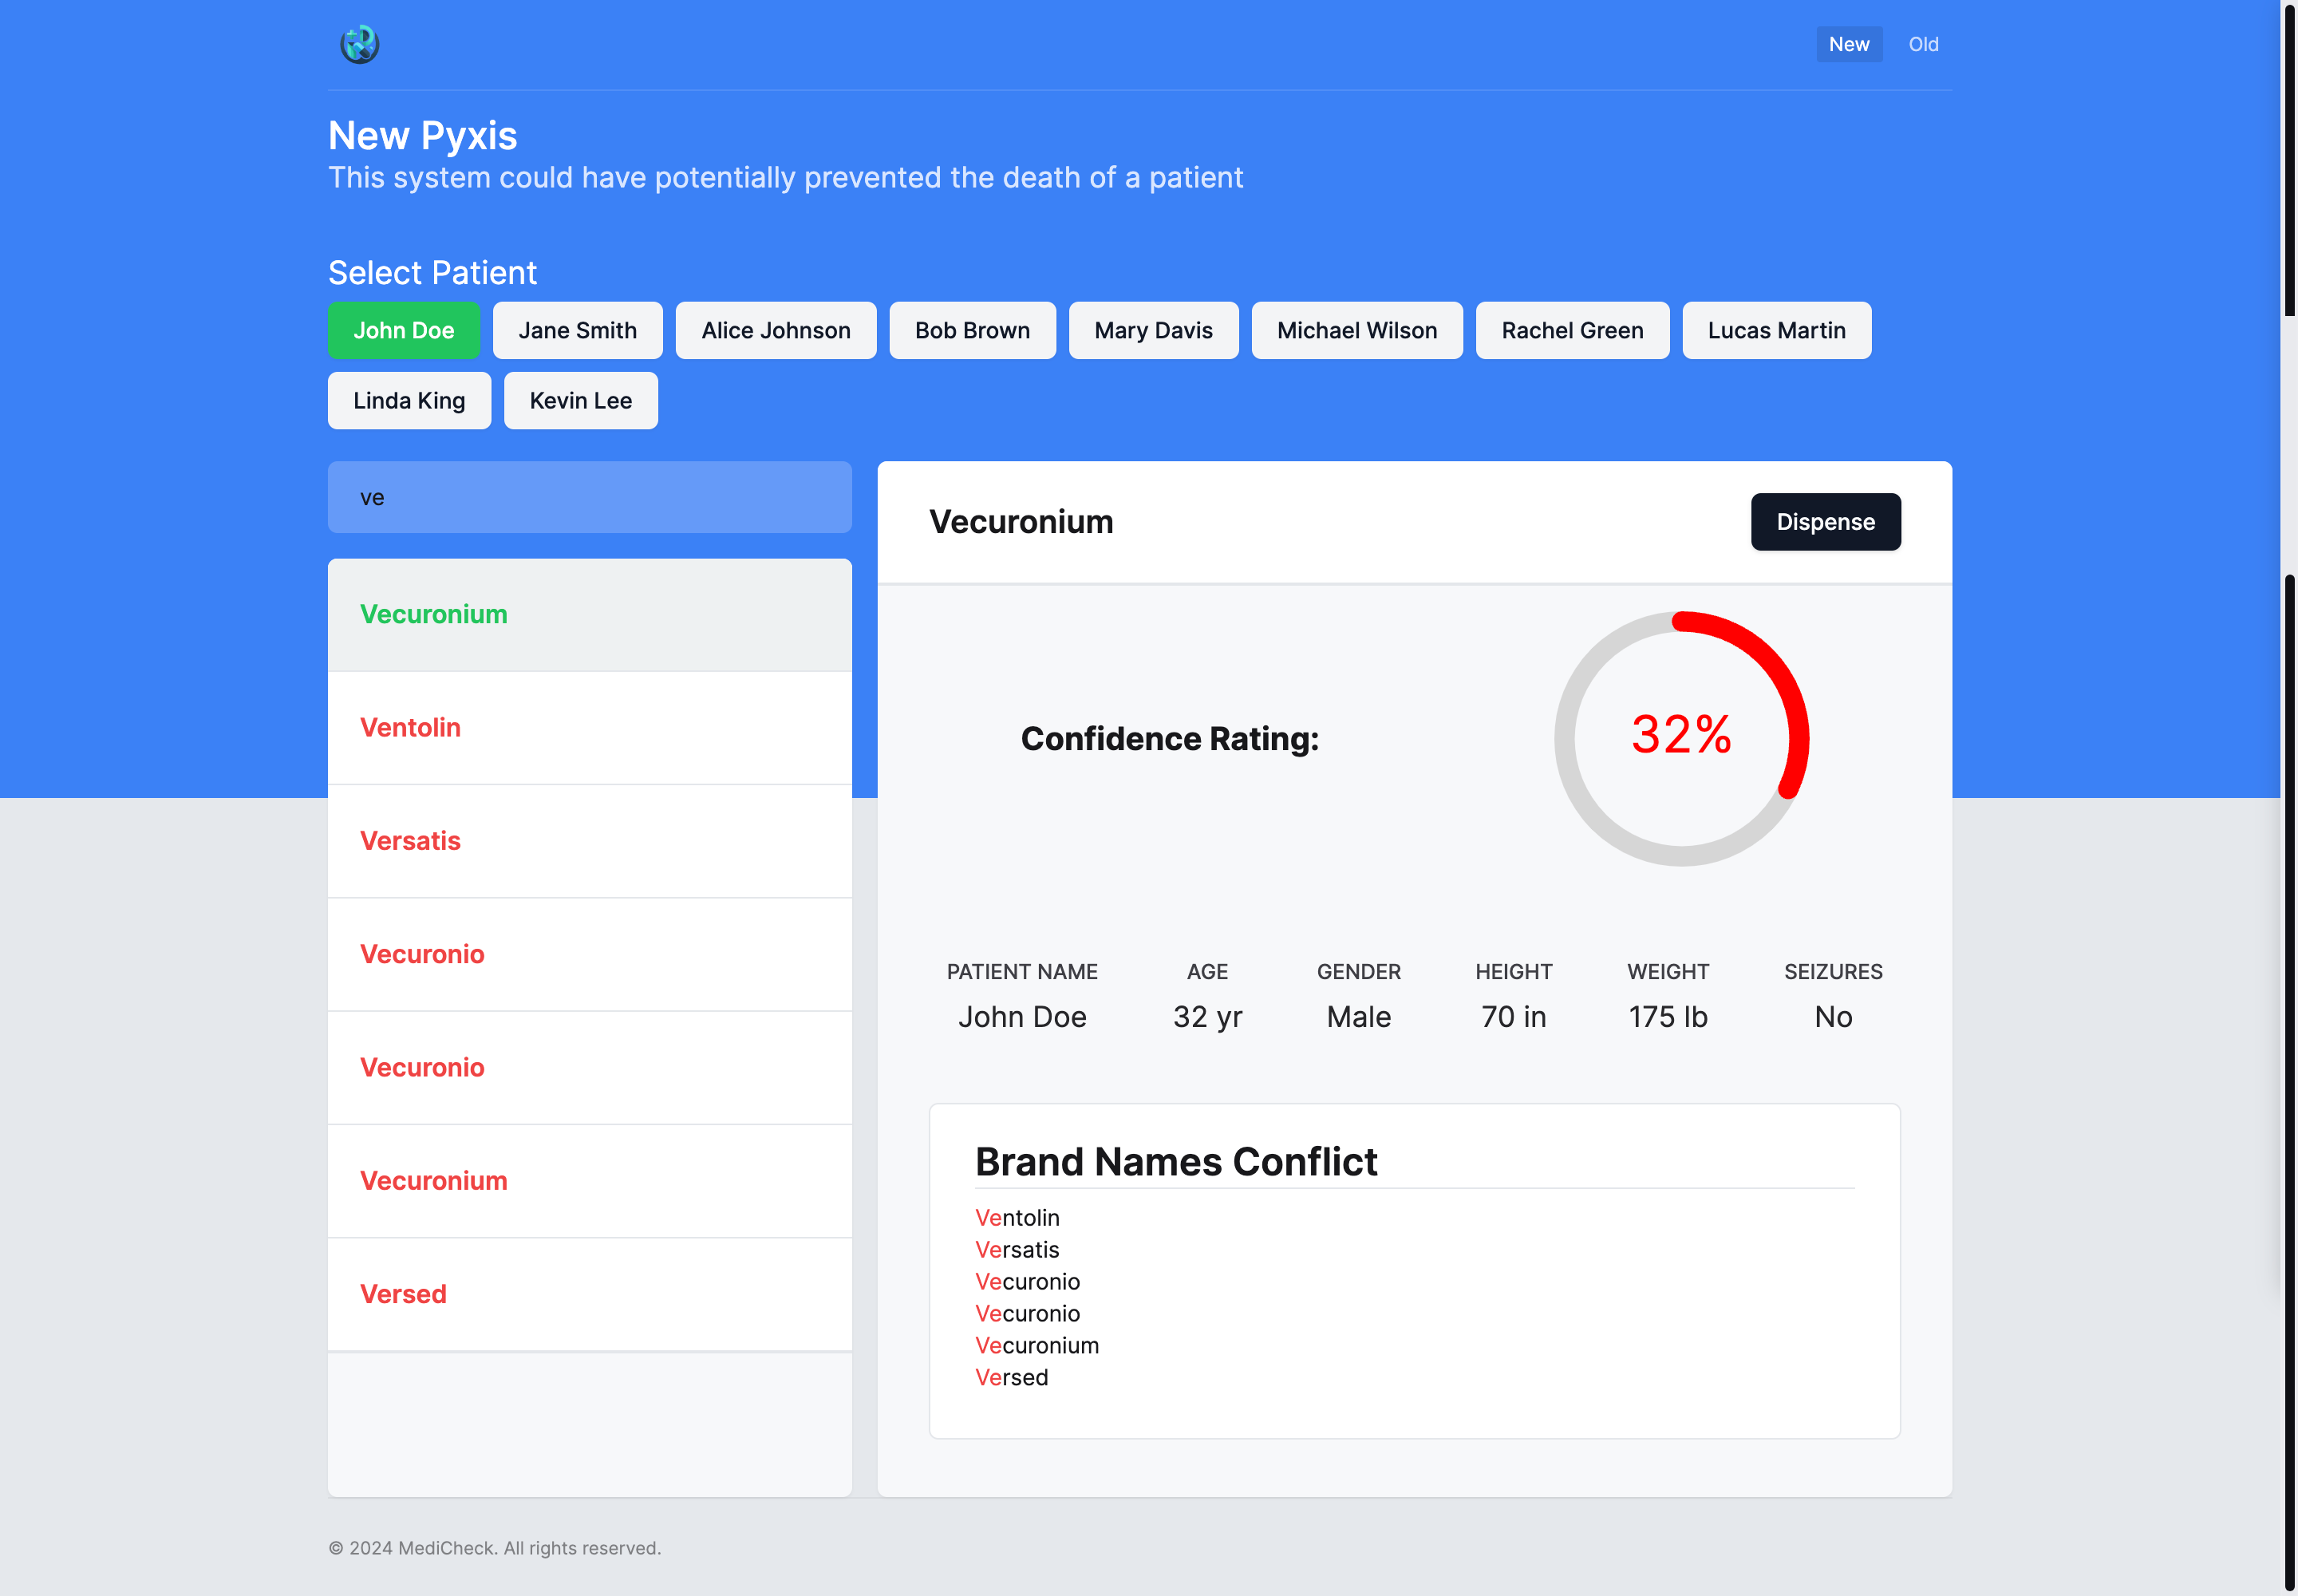Select patient Jane Smith
Screen dimensions: 2298x1596
point(577,330)
